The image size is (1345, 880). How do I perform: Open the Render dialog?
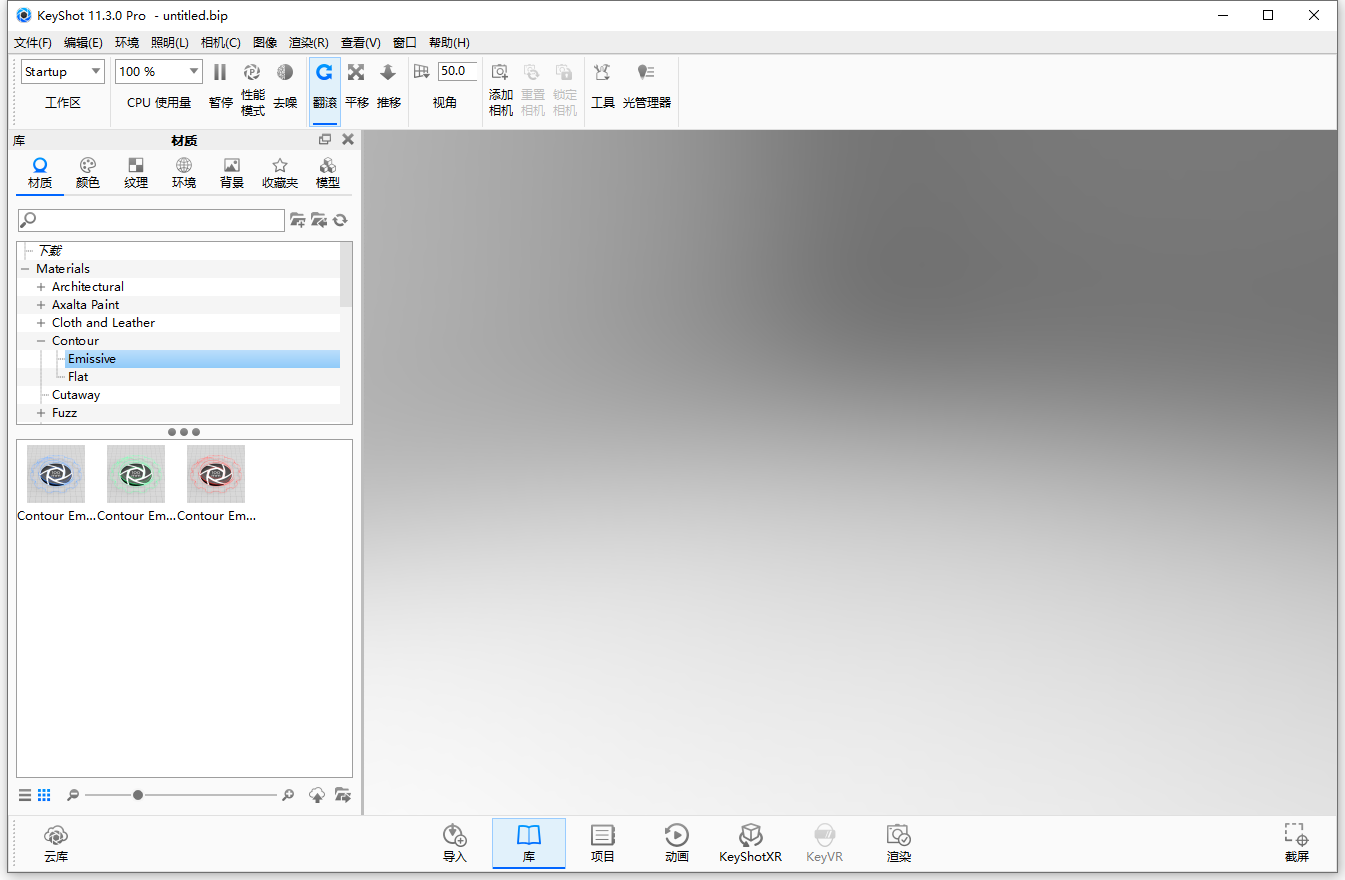[x=899, y=843]
